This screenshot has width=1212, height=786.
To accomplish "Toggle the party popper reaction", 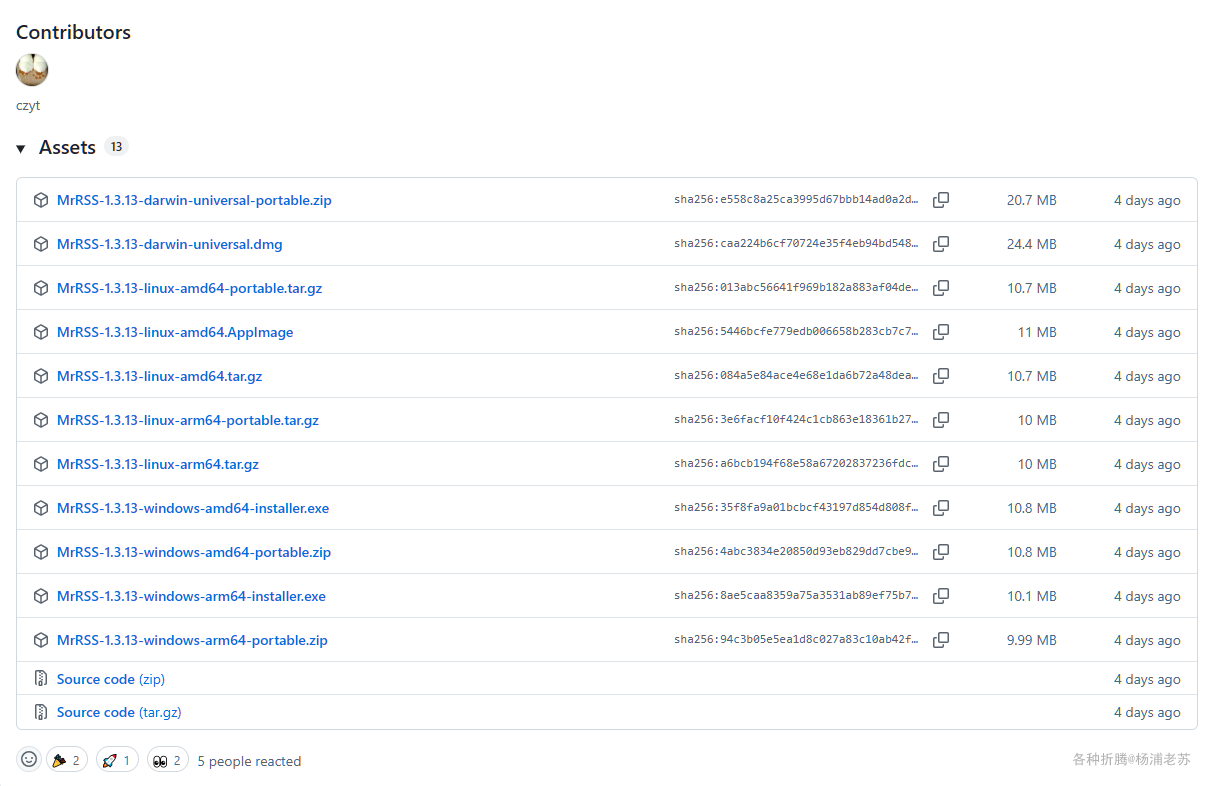I will click(x=67, y=760).
